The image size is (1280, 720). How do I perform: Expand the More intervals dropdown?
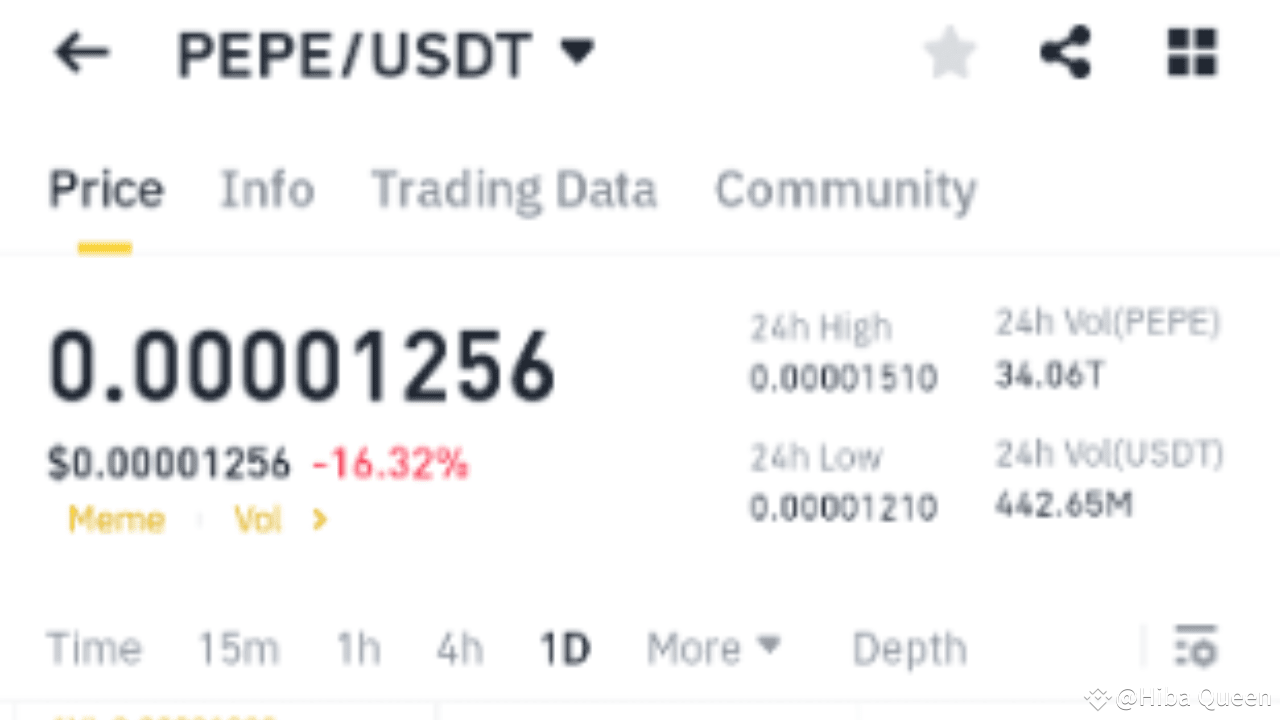click(712, 648)
